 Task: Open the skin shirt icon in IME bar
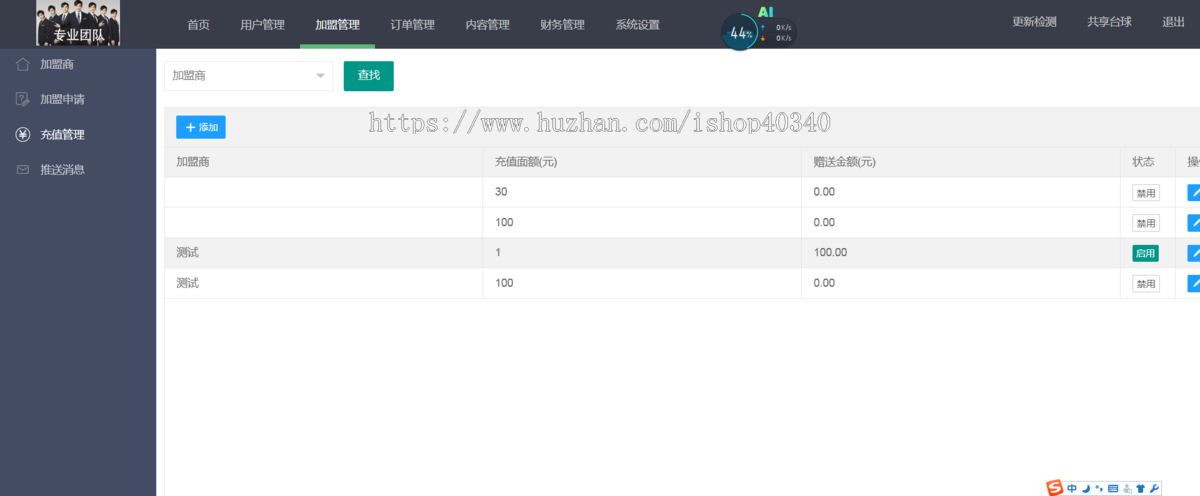click(1141, 488)
